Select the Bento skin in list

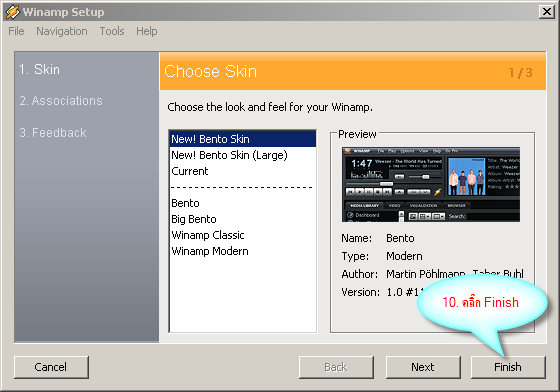point(243,203)
